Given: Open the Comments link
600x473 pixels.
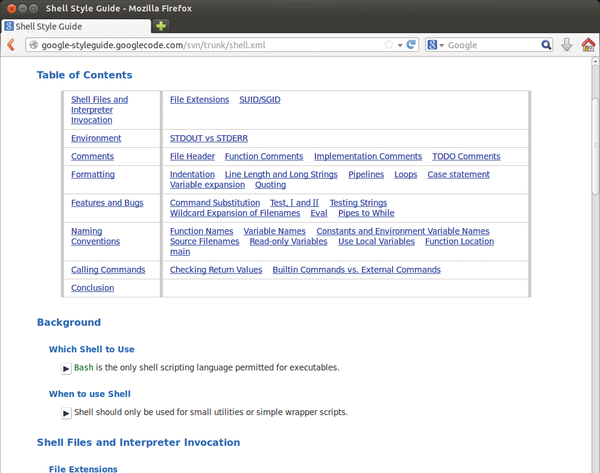Looking at the screenshot, I should click(x=92, y=156).
